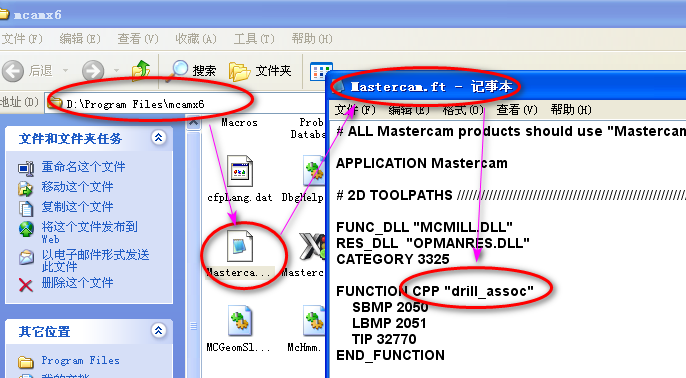Open Notepad 帮助(H) menu
686x378 pixels.
pyautogui.click(x=571, y=109)
